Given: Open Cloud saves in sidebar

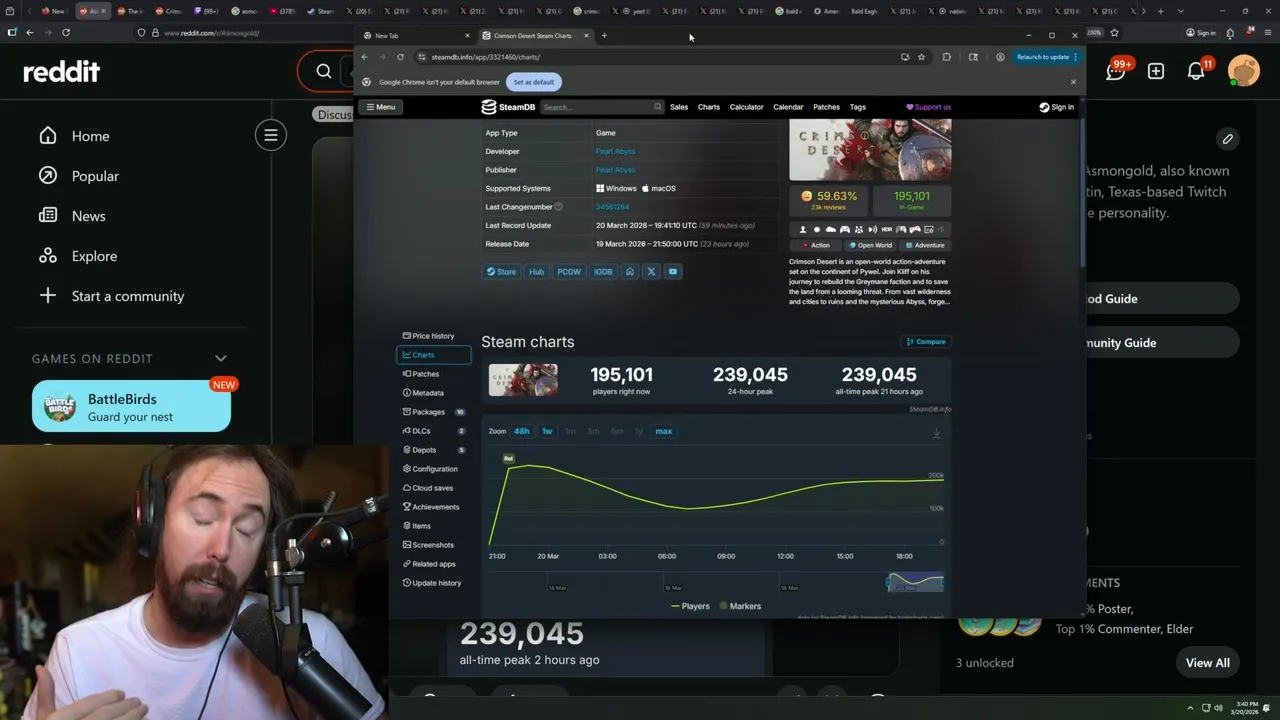Looking at the screenshot, I should pos(433,488).
